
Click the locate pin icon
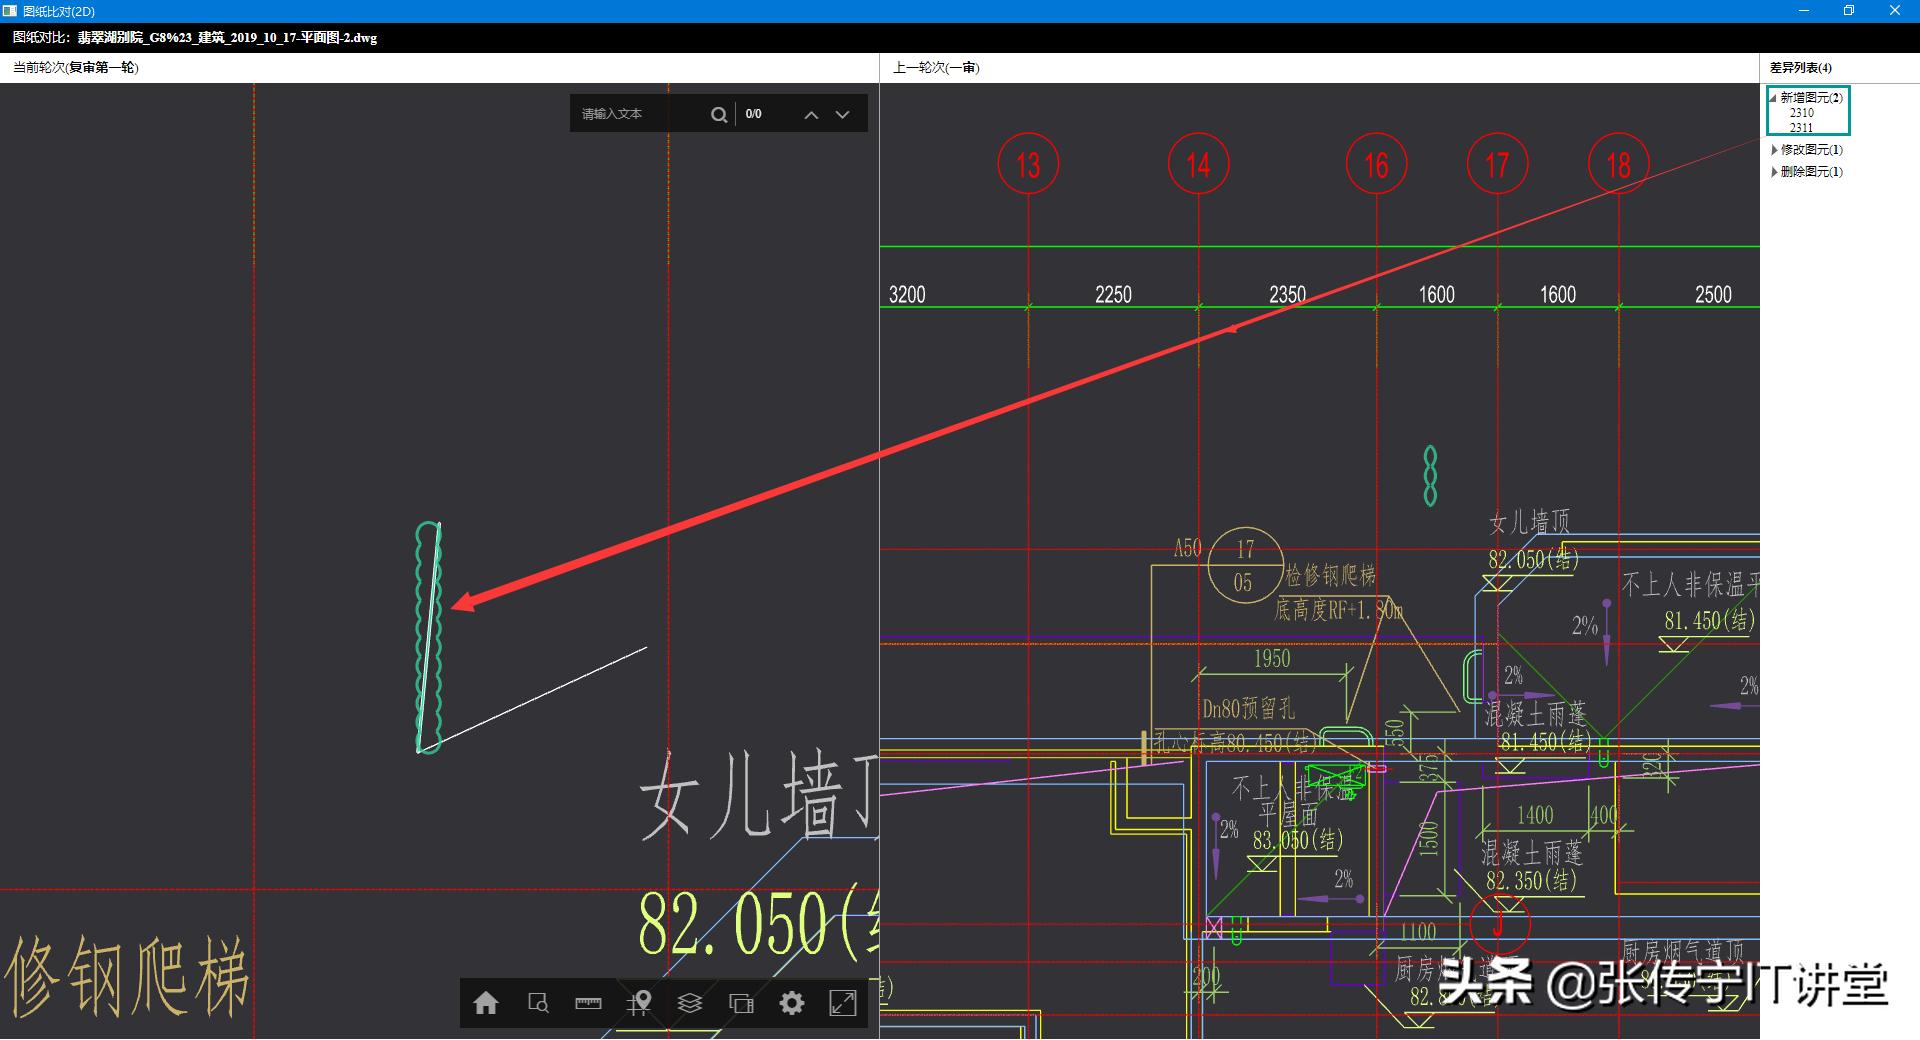641,1003
